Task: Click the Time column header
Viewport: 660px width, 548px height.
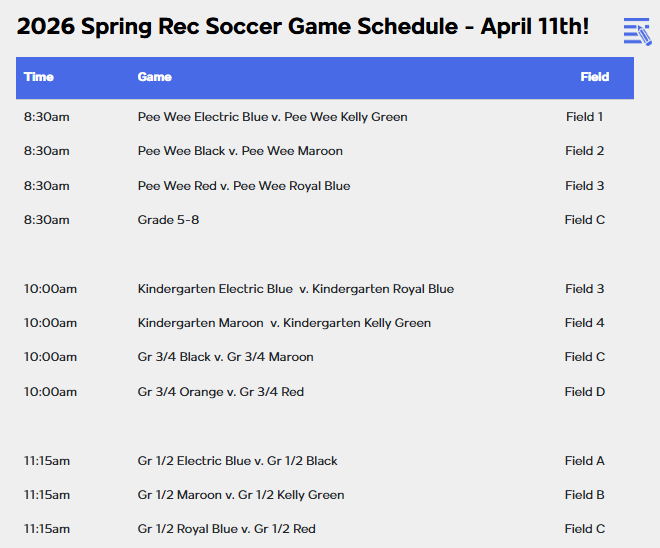Action: click(x=39, y=77)
